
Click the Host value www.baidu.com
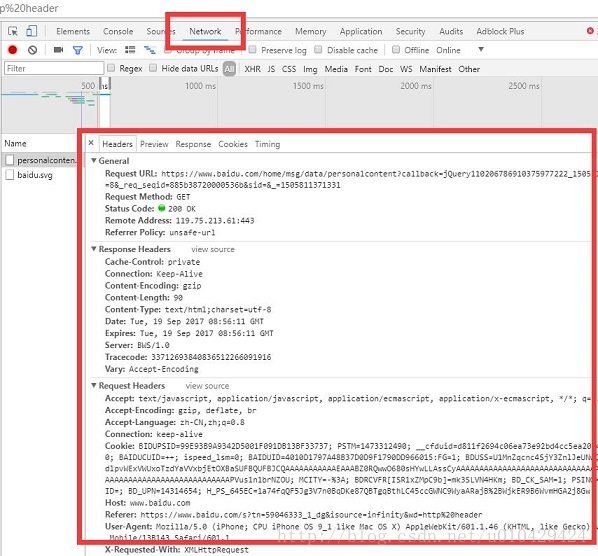pos(160,503)
